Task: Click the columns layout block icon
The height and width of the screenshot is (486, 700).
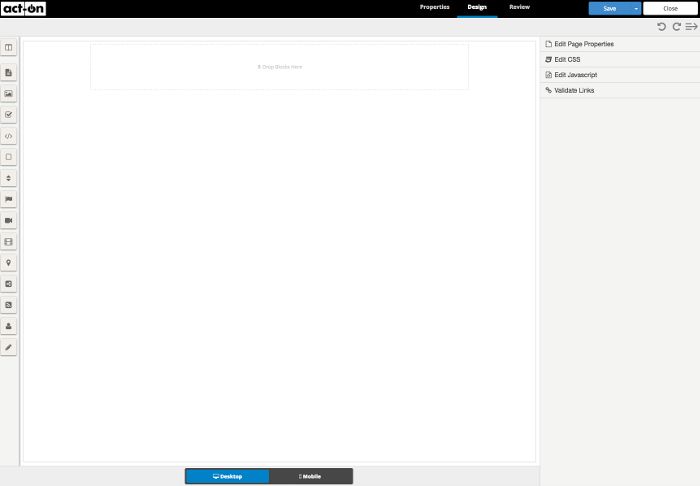Action: (x=8, y=47)
